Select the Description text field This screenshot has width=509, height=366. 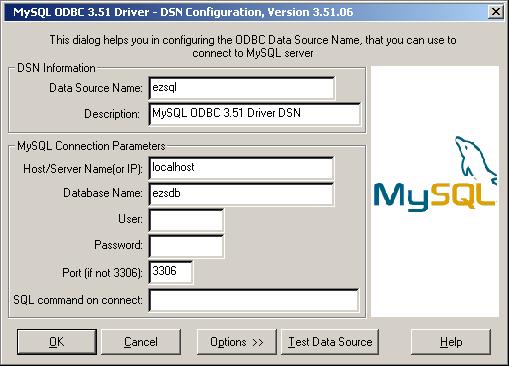(254, 114)
